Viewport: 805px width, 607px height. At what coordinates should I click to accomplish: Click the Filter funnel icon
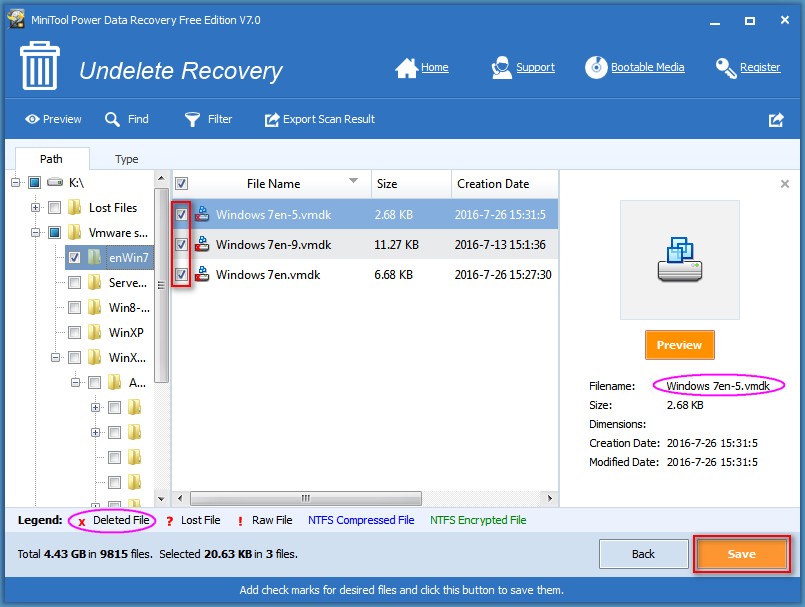[x=192, y=119]
